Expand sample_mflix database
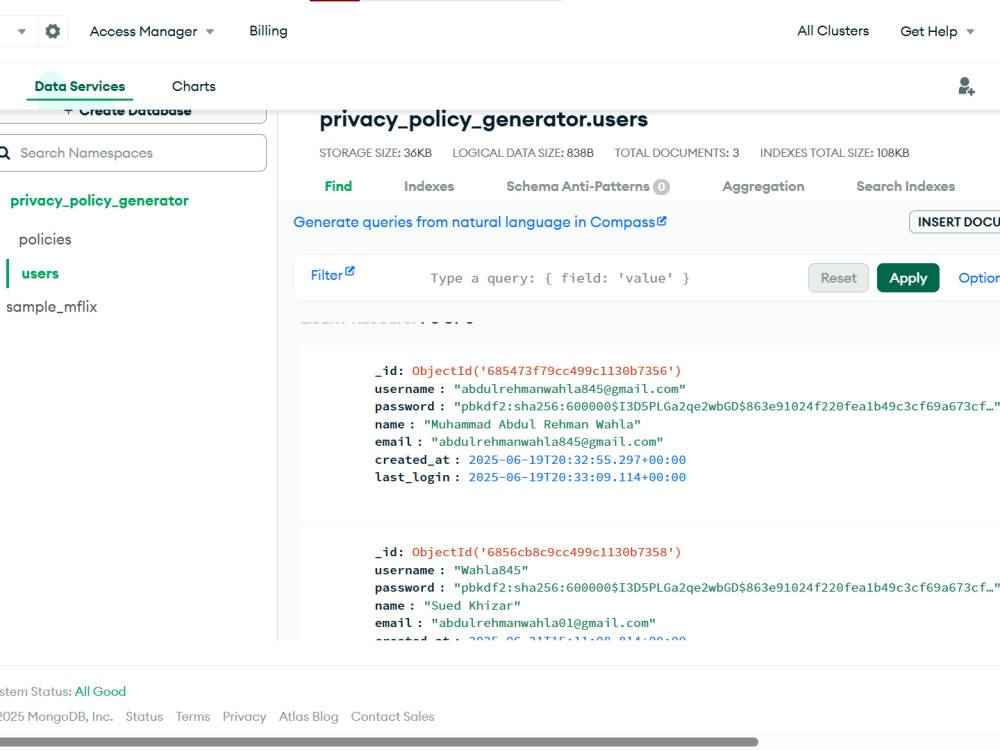The width and height of the screenshot is (1000, 750). pos(52,307)
